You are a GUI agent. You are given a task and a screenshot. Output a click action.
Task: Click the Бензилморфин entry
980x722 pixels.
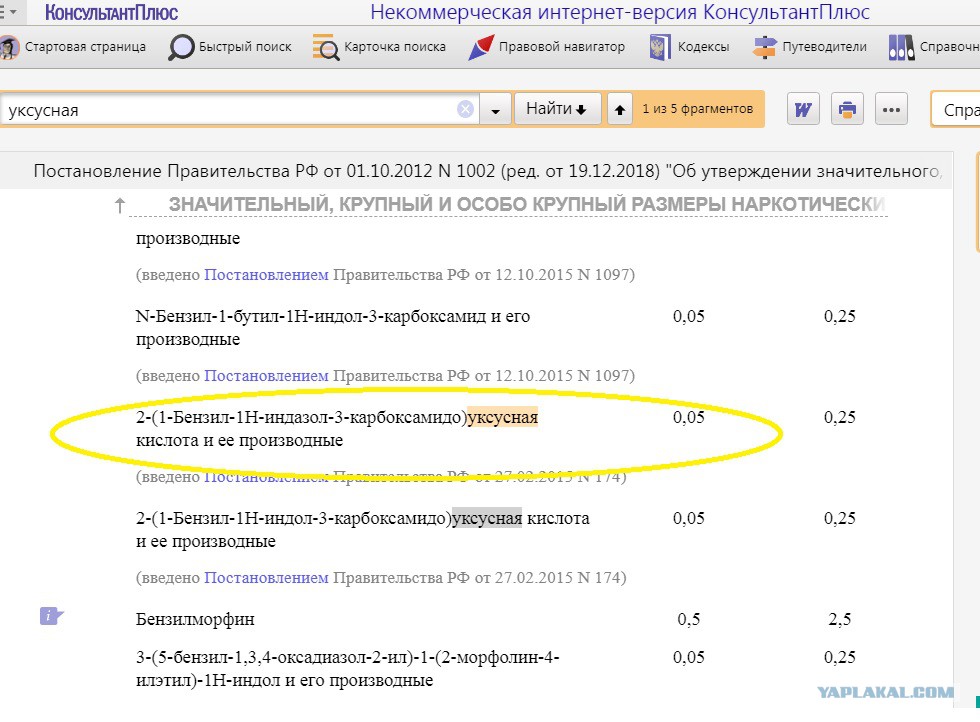195,619
